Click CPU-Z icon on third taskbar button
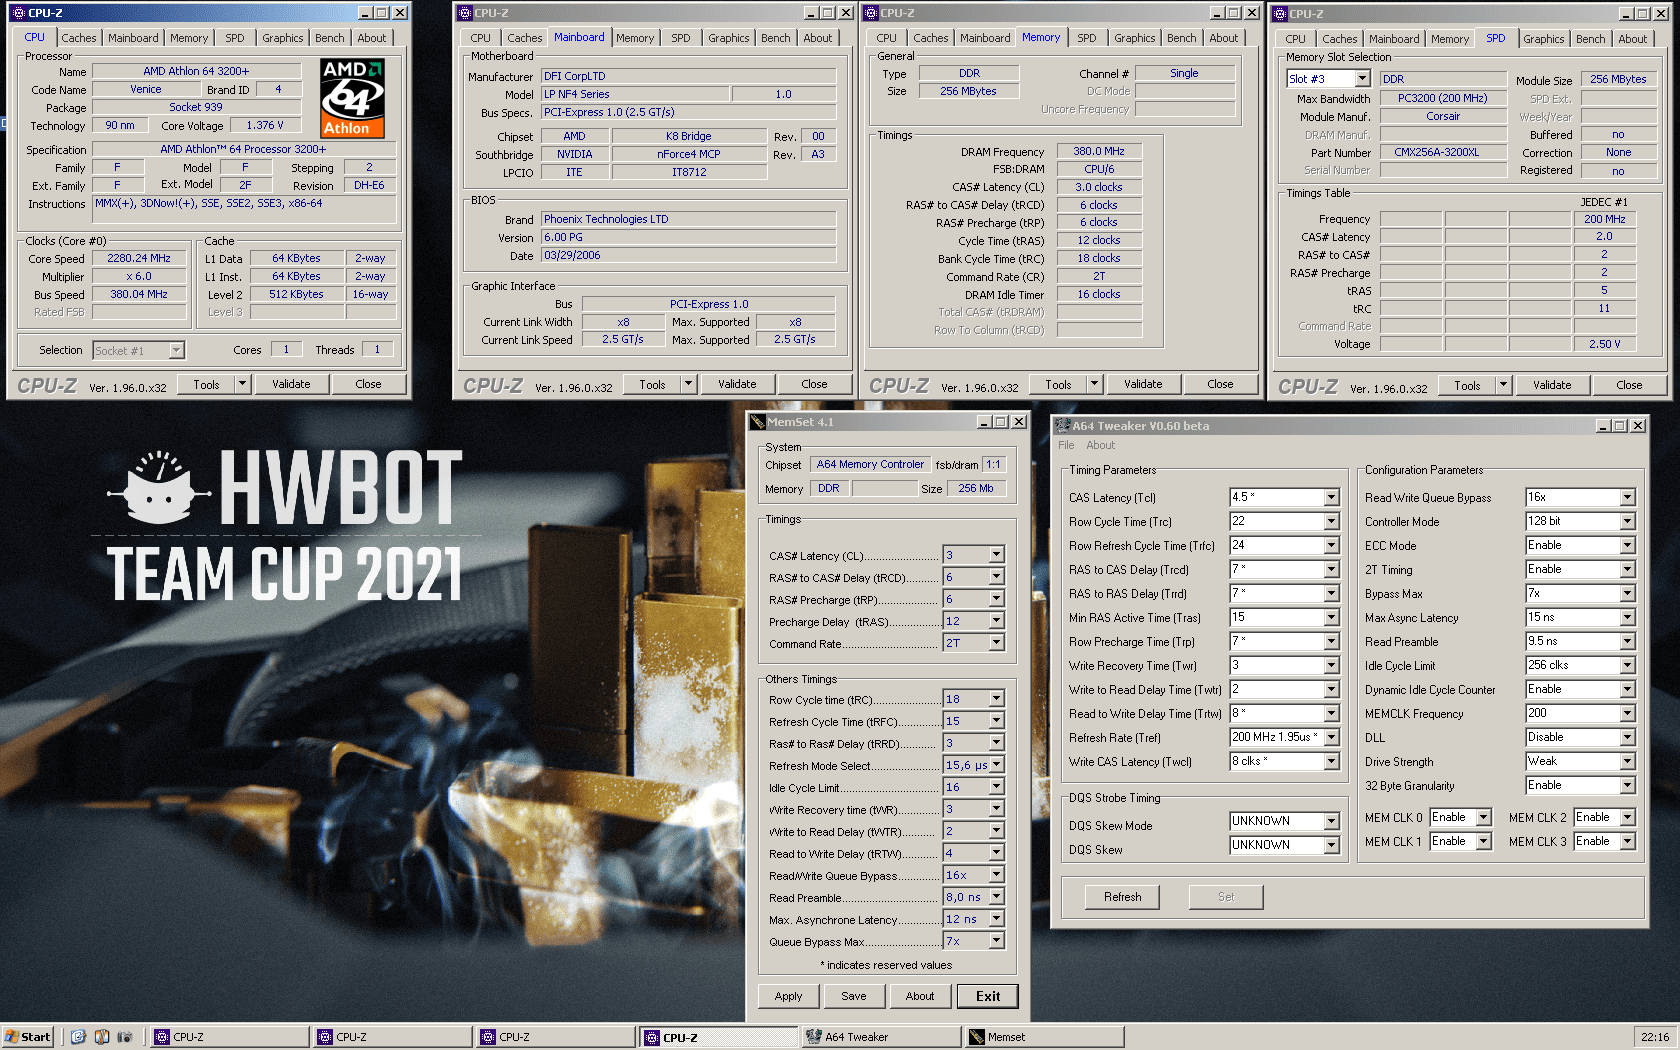The width and height of the screenshot is (1680, 1050). (x=488, y=1037)
